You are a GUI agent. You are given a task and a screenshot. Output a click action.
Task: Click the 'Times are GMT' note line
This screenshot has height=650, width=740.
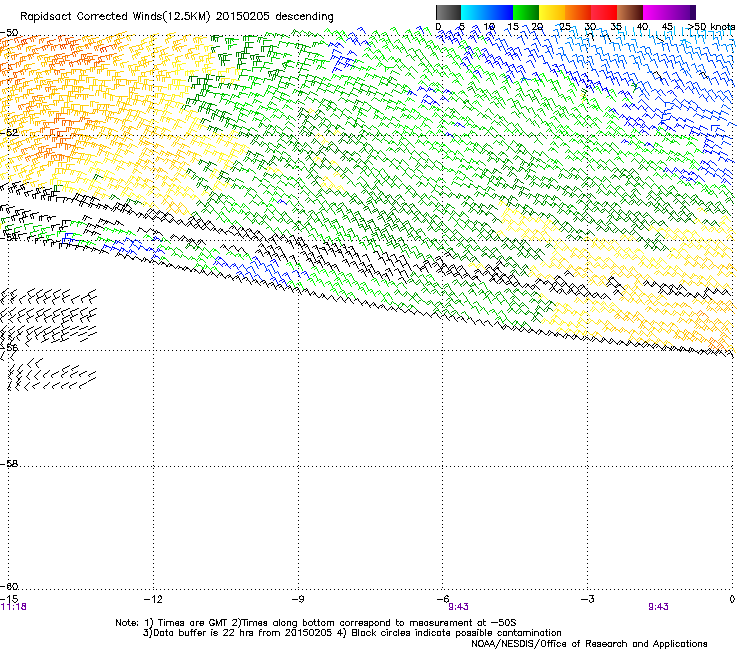[315, 623]
